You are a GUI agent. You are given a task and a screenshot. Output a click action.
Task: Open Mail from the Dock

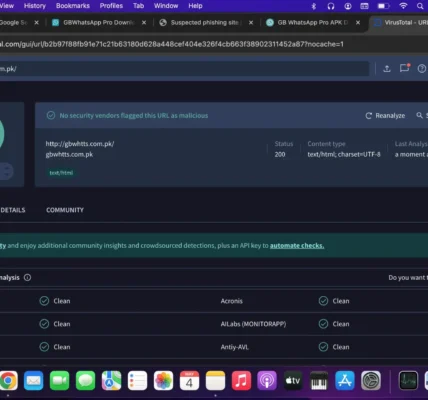click(x=34, y=380)
